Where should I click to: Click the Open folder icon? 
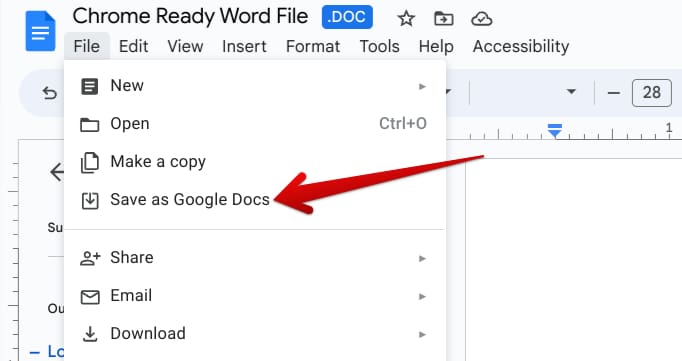[x=90, y=125]
